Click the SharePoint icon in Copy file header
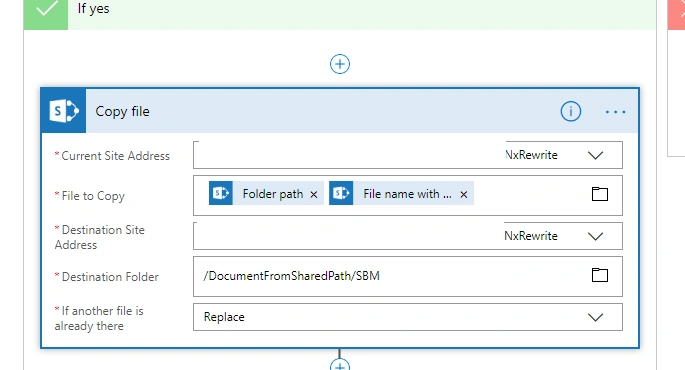The height and width of the screenshot is (370, 685). pos(63,111)
